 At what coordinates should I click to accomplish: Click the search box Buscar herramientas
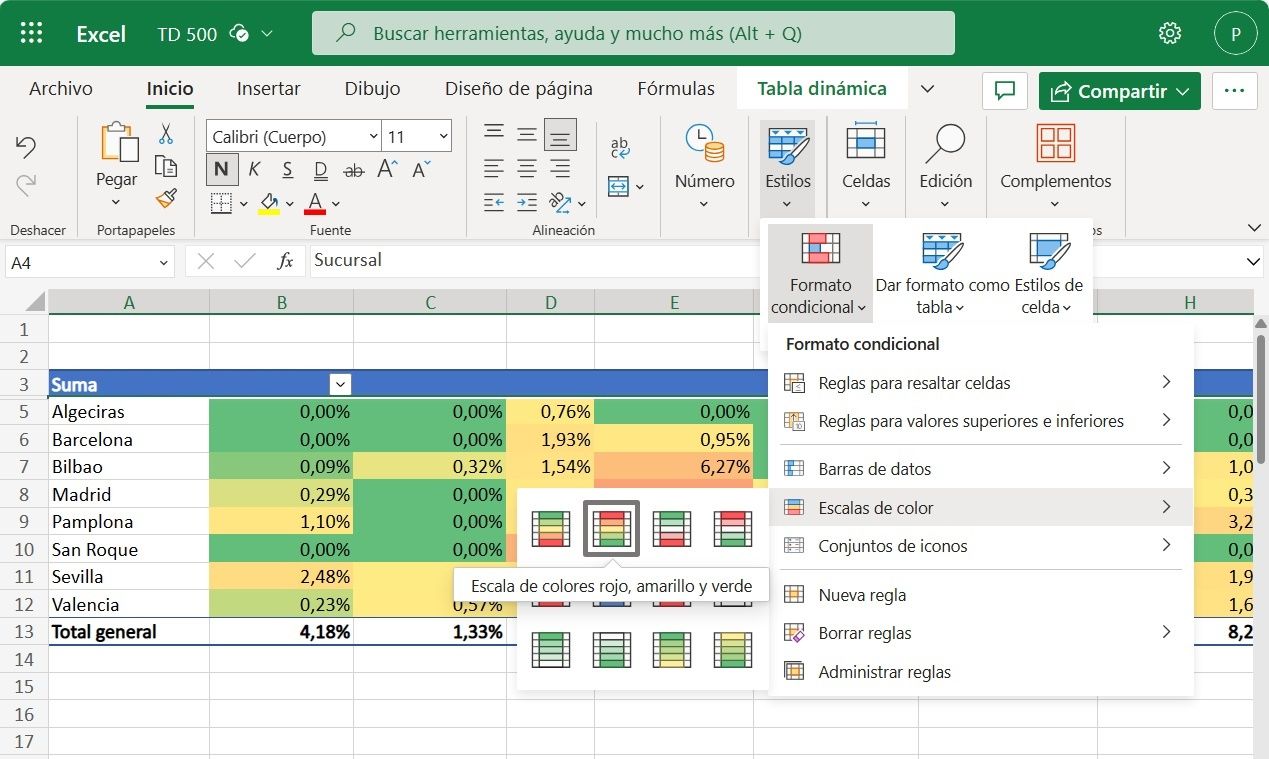(633, 33)
